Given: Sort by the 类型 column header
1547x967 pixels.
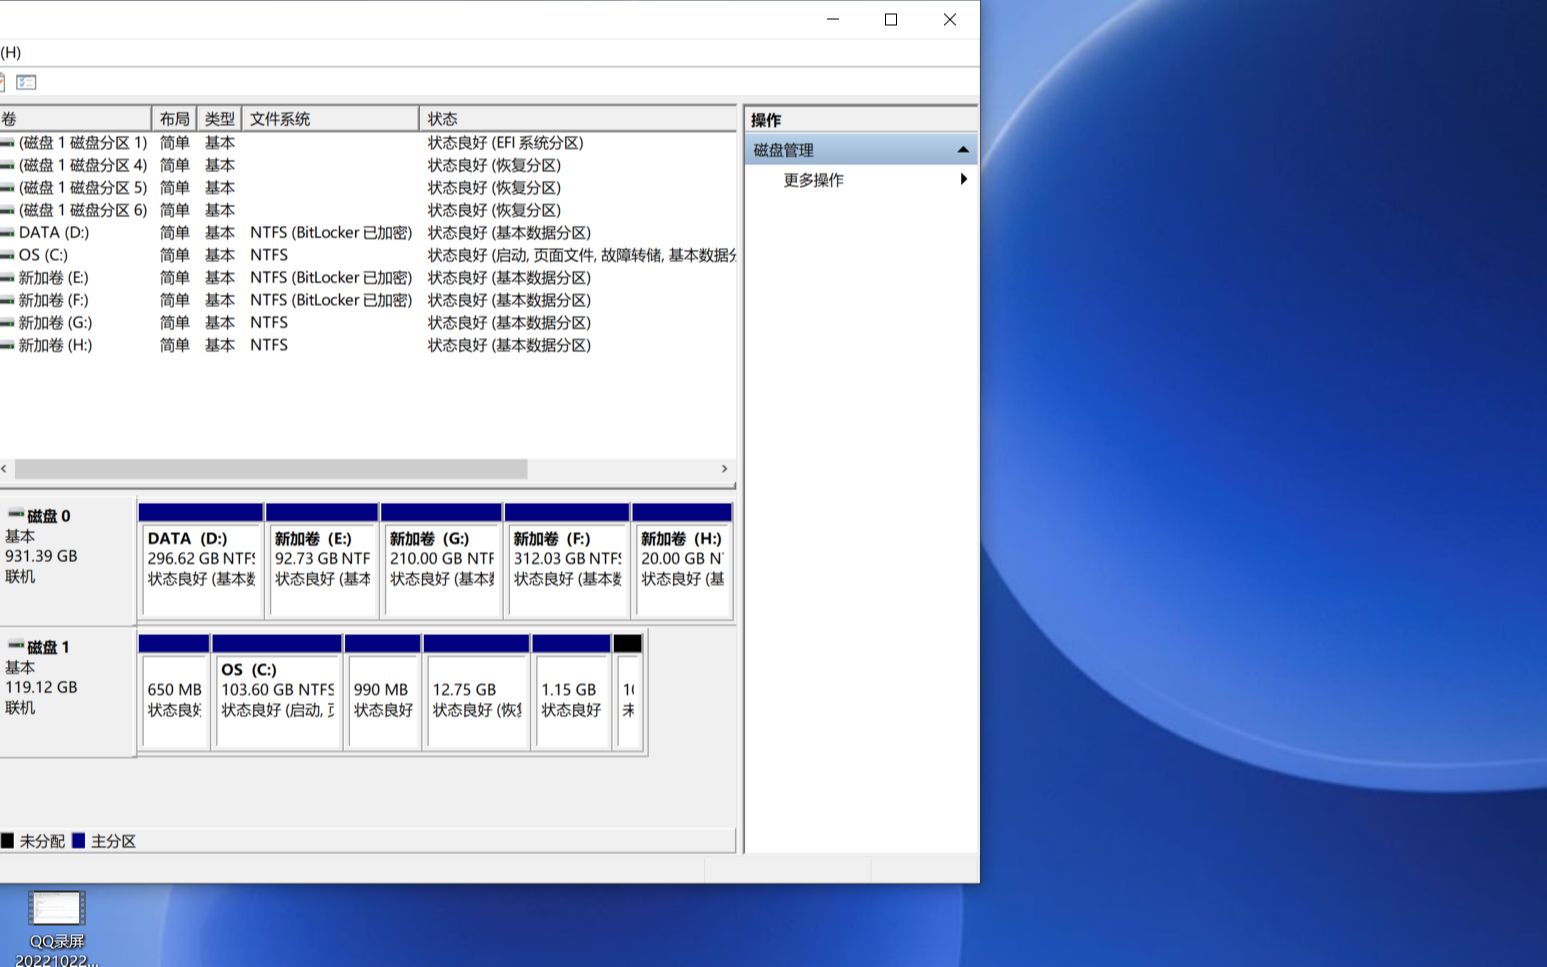Looking at the screenshot, I should [219, 119].
